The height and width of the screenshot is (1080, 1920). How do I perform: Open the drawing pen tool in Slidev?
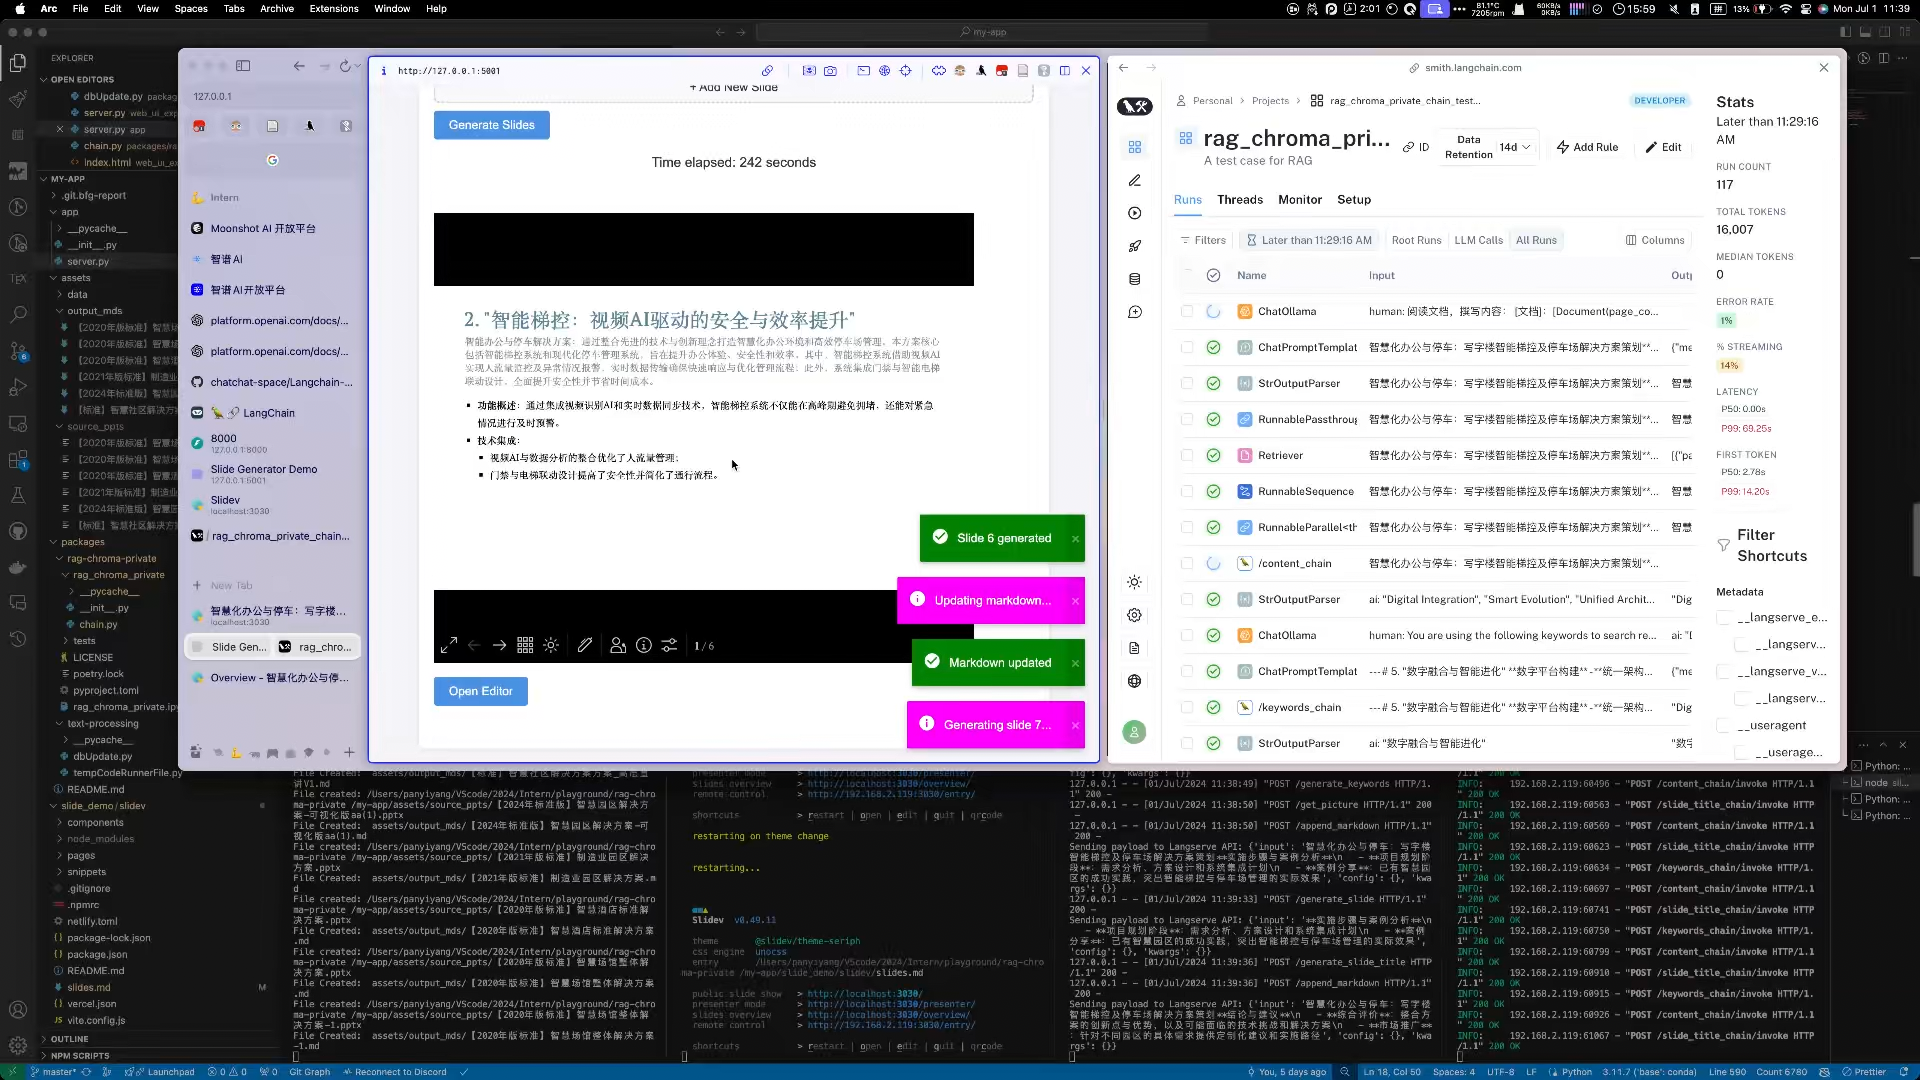pyautogui.click(x=585, y=646)
